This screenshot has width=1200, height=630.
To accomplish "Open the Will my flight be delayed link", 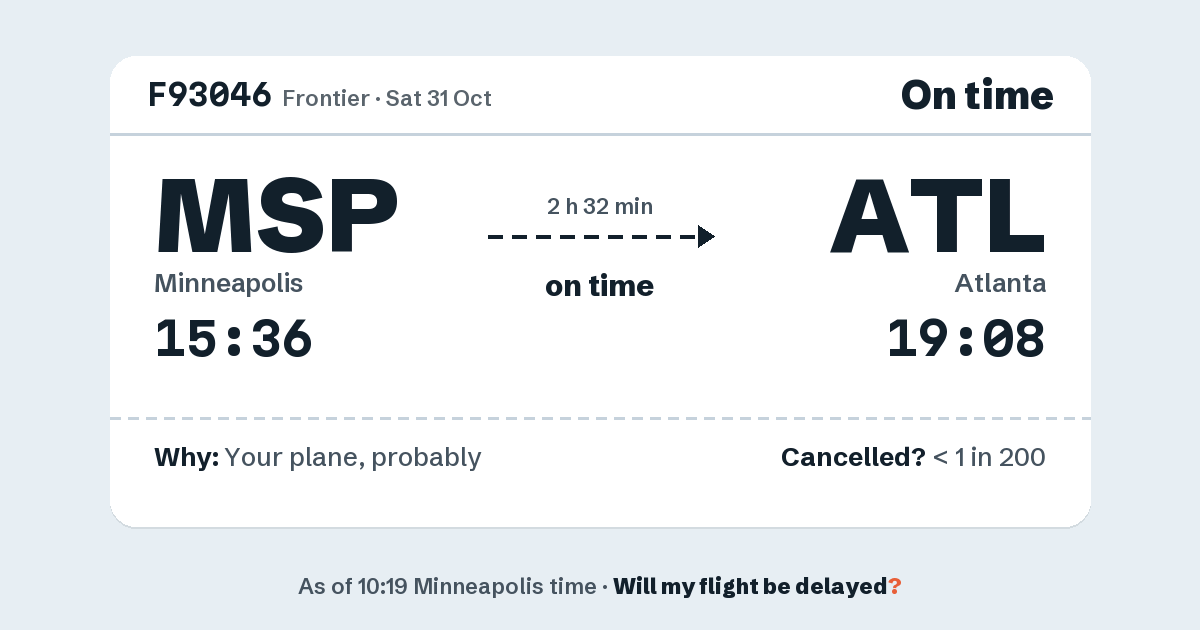I will (x=751, y=586).
